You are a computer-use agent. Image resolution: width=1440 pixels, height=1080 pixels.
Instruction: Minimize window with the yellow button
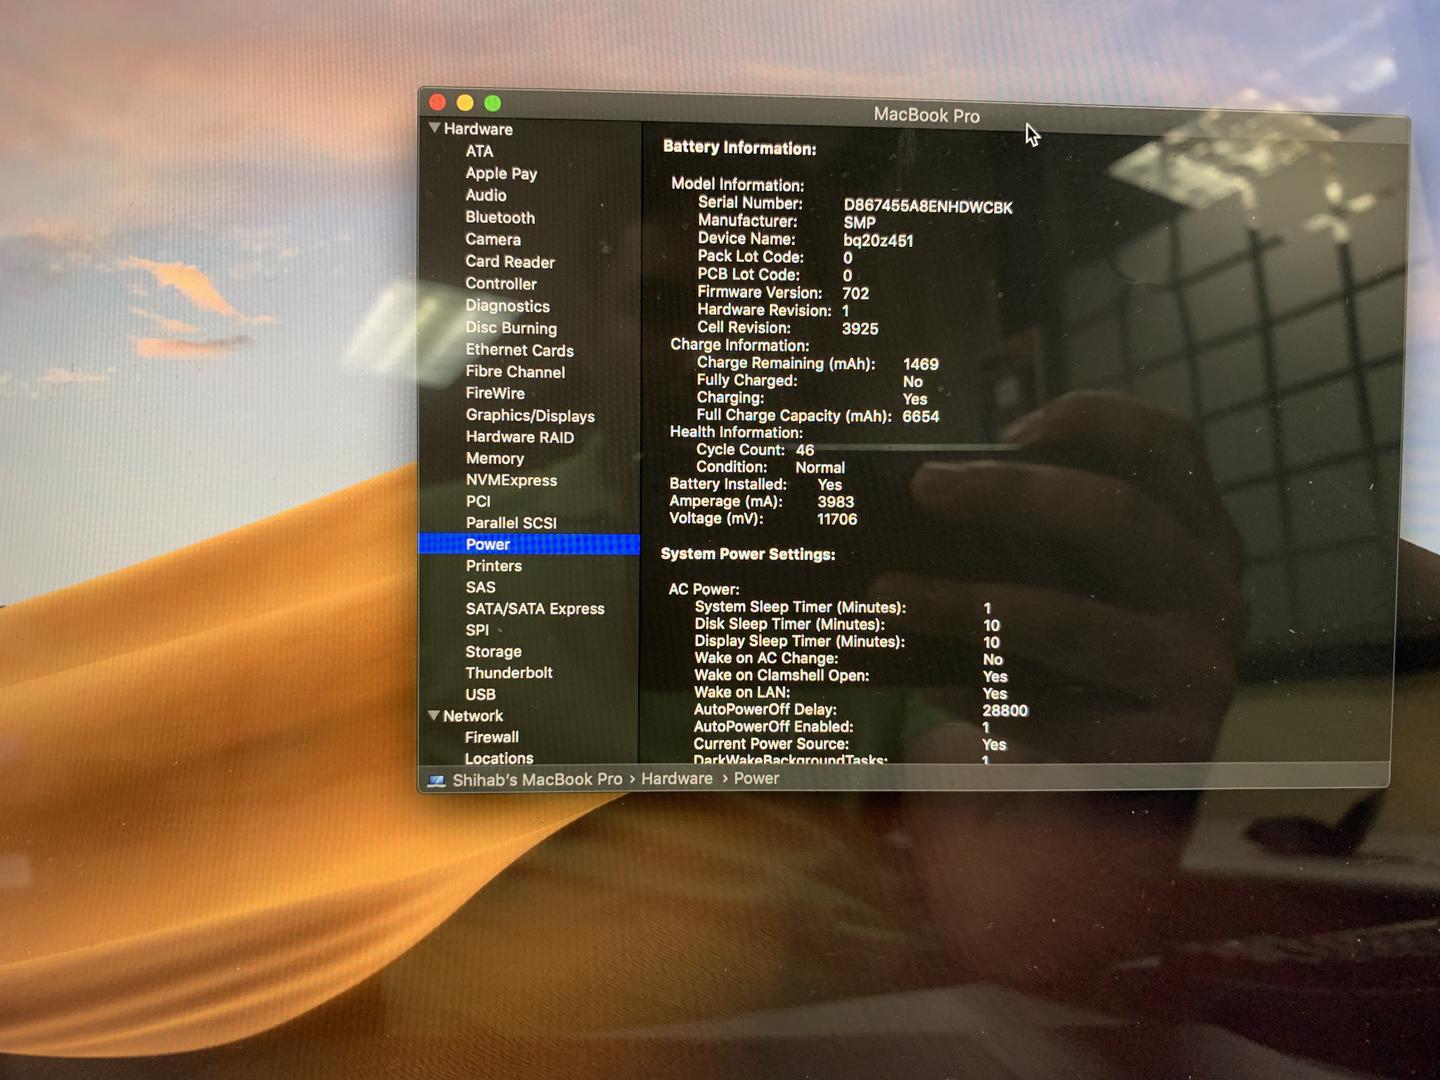465,102
